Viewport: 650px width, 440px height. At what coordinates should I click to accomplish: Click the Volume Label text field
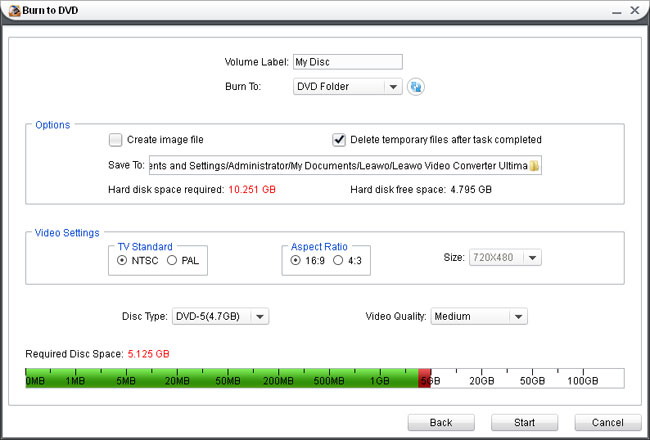pos(347,62)
